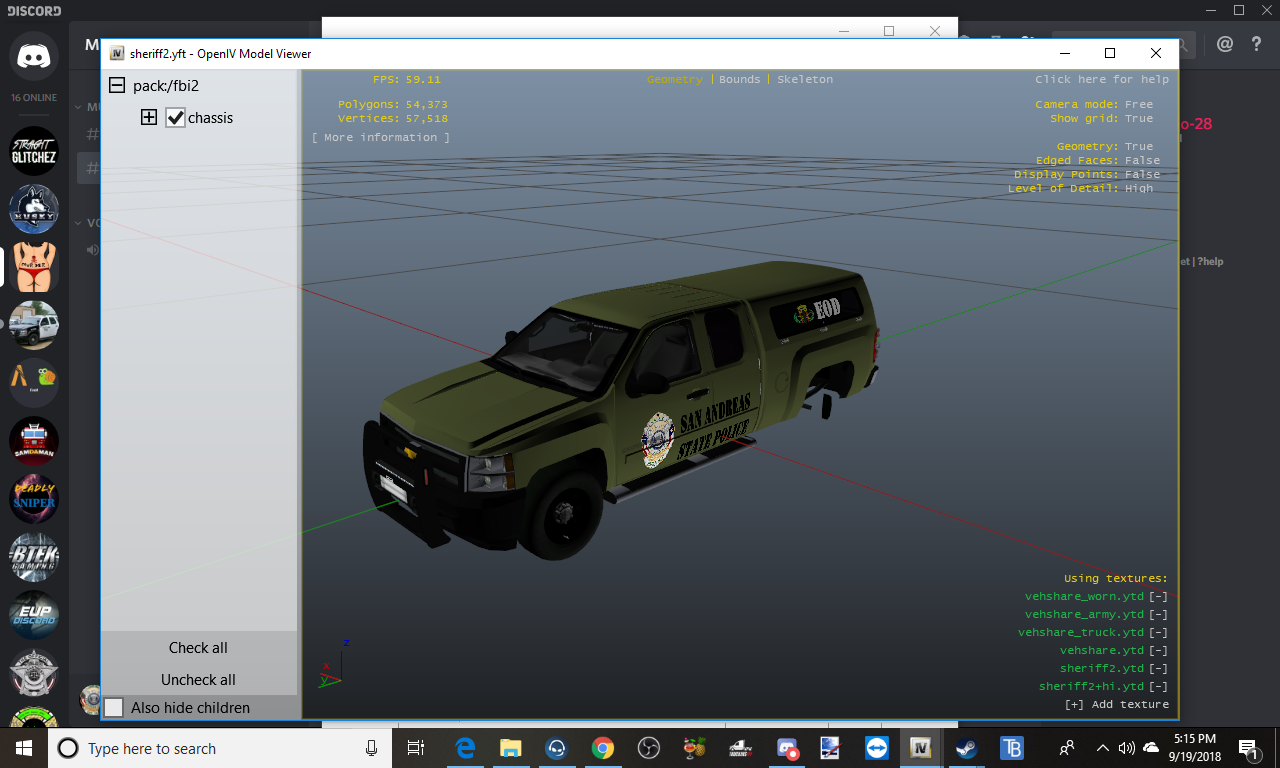Click the OpenIV taskbar icon
The height and width of the screenshot is (768, 1280).
pyautogui.click(x=920, y=748)
